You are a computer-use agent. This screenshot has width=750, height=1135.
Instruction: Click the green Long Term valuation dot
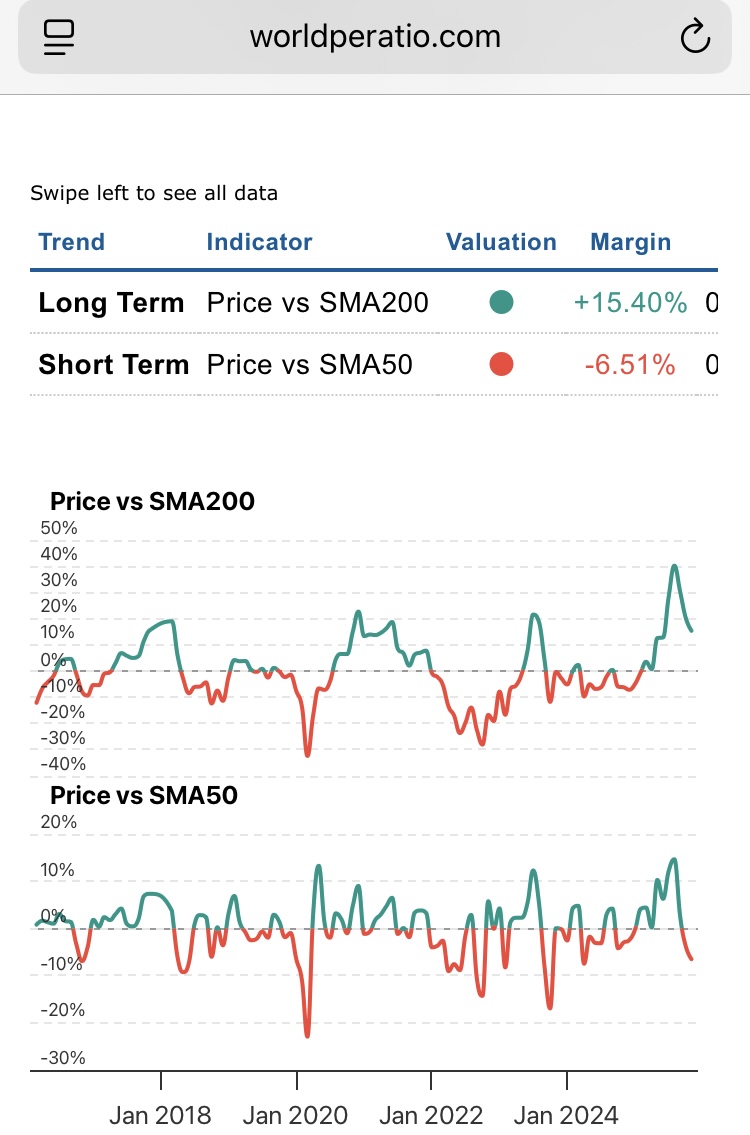click(502, 302)
